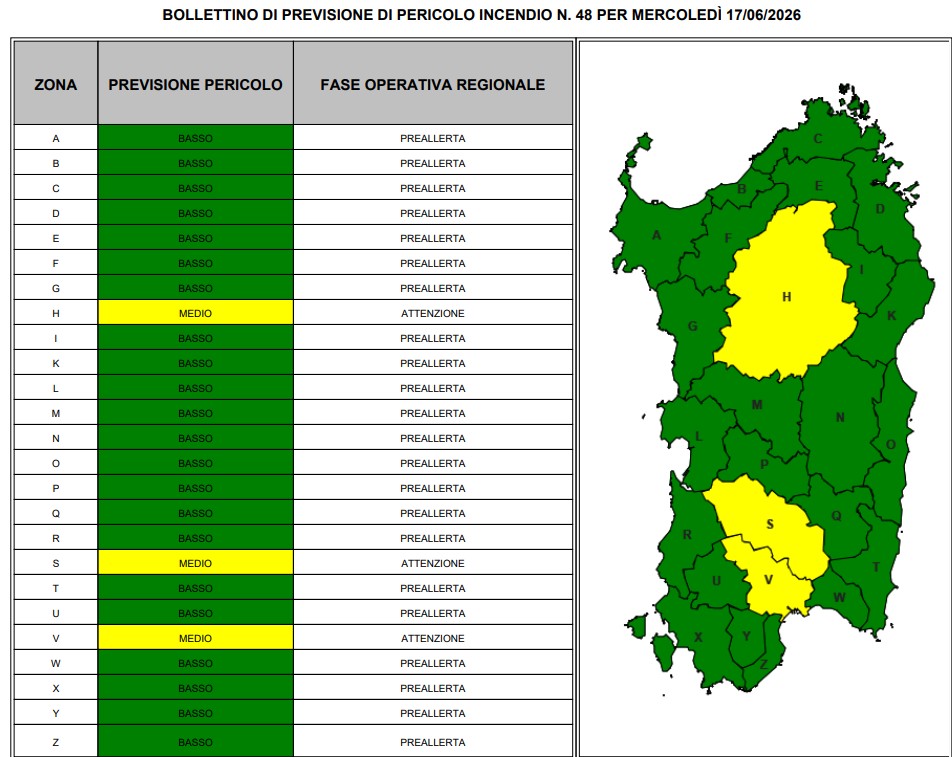Click the MEDIO cell for zone S
The height and width of the screenshot is (757, 952).
point(196,563)
